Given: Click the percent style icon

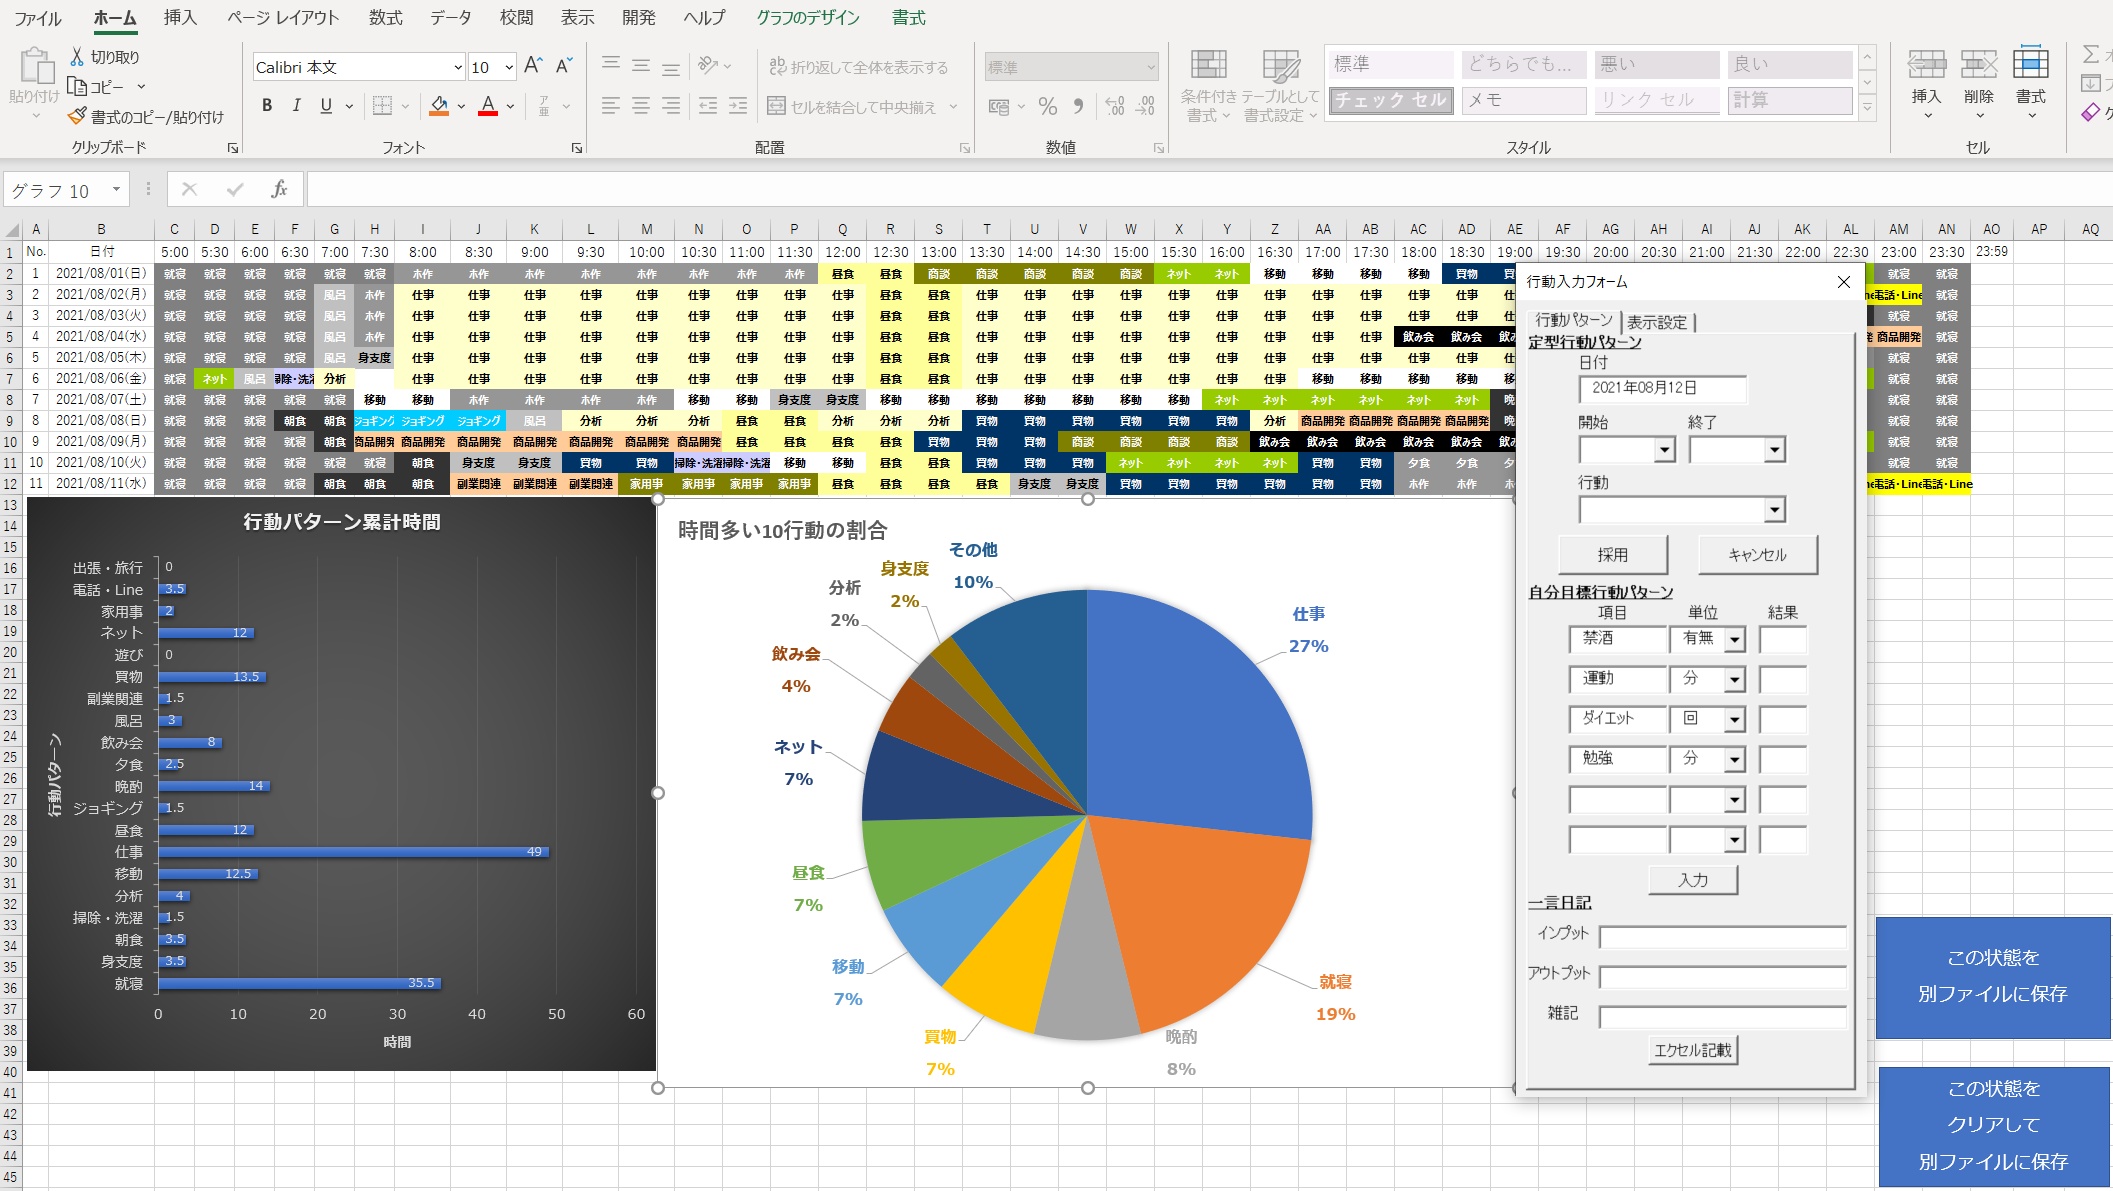Looking at the screenshot, I should coord(1047,106).
